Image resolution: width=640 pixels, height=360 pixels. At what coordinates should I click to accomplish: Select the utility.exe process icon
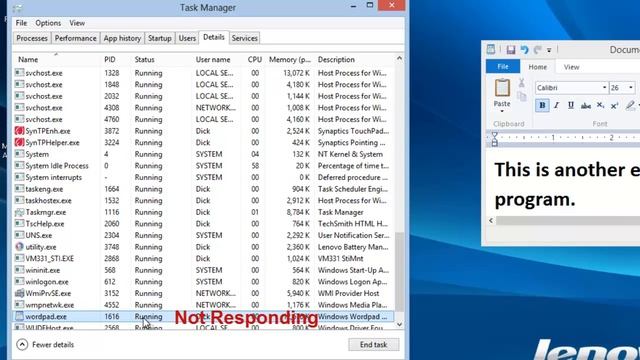coord(19,247)
